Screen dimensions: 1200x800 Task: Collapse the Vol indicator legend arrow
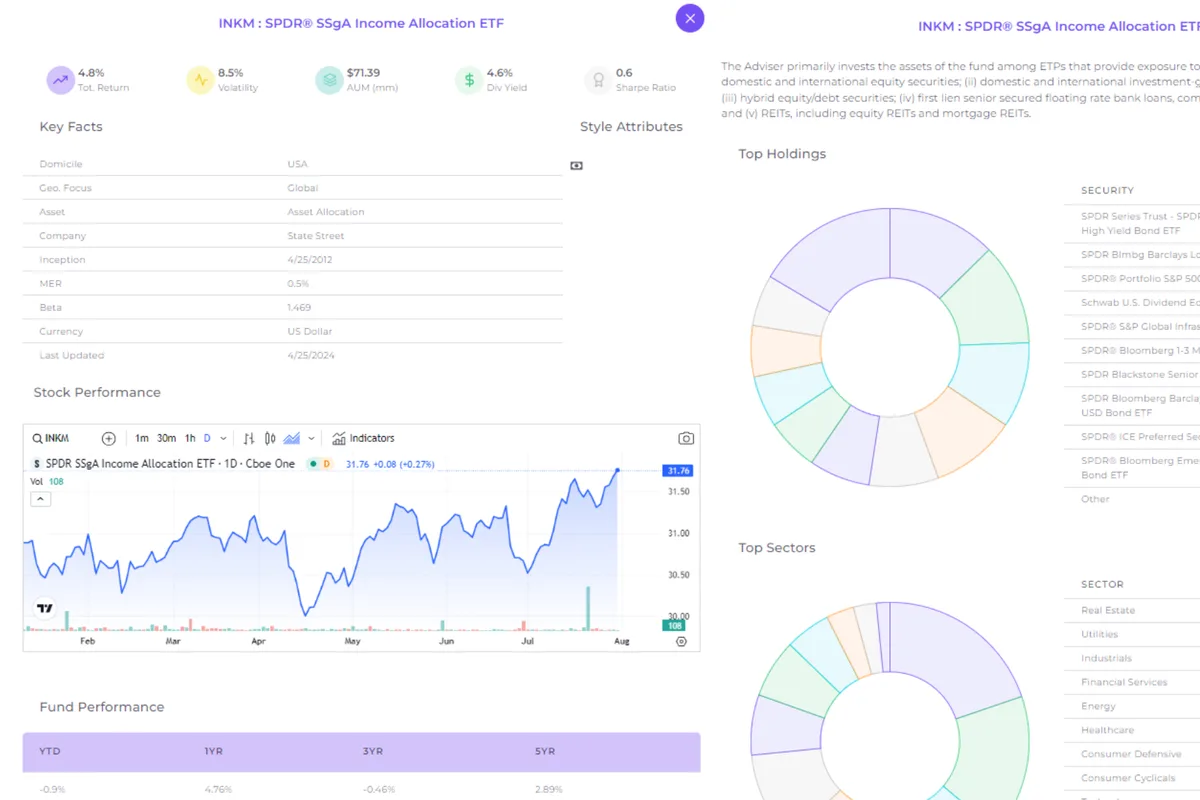[40, 498]
